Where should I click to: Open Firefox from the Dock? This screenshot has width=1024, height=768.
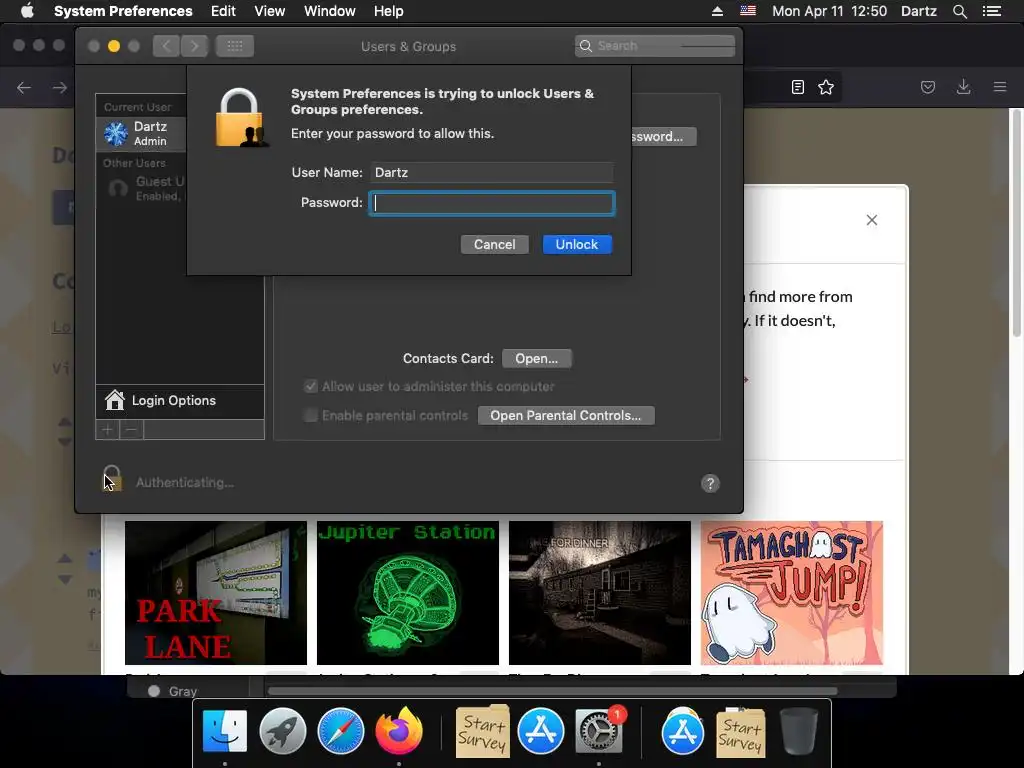[x=398, y=731]
